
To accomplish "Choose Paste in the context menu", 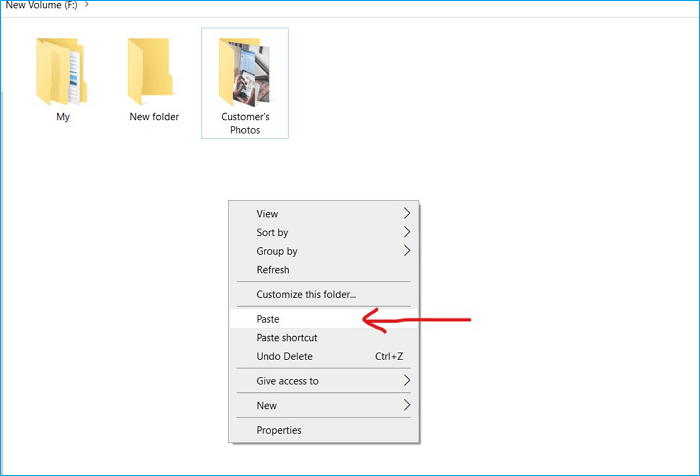I will point(268,320).
